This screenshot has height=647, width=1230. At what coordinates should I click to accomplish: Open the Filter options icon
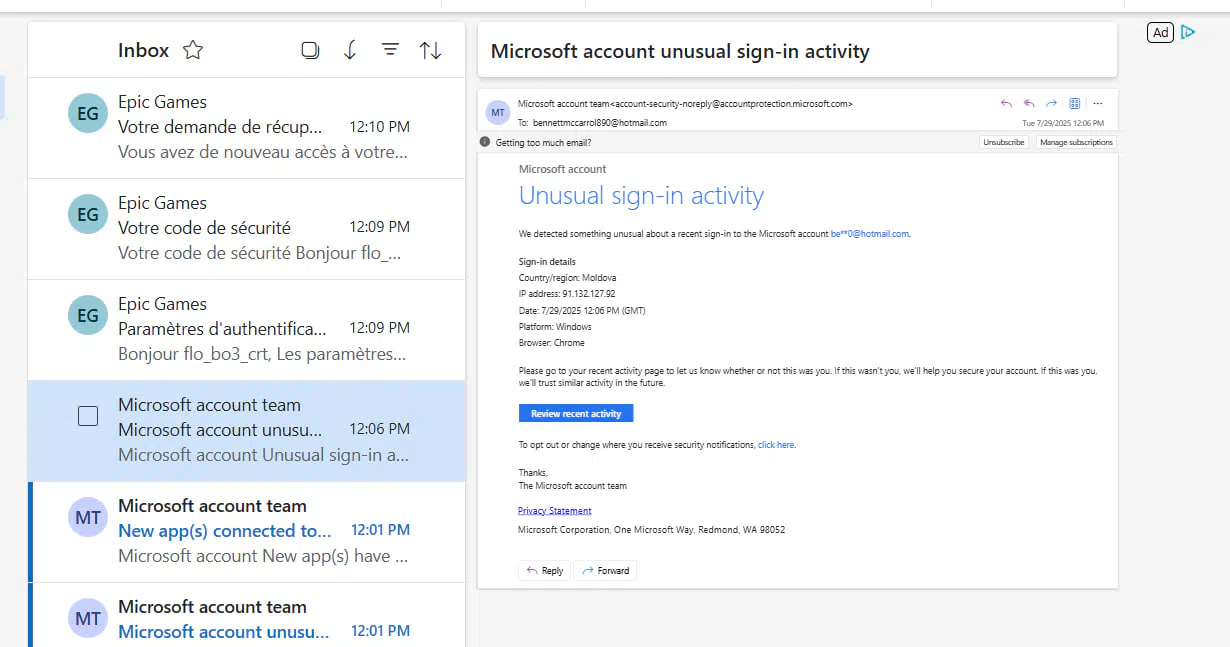pos(391,50)
